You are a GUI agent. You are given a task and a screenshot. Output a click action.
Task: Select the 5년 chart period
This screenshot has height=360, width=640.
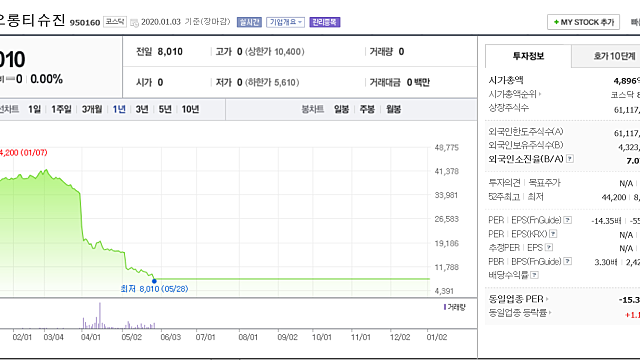(165, 109)
